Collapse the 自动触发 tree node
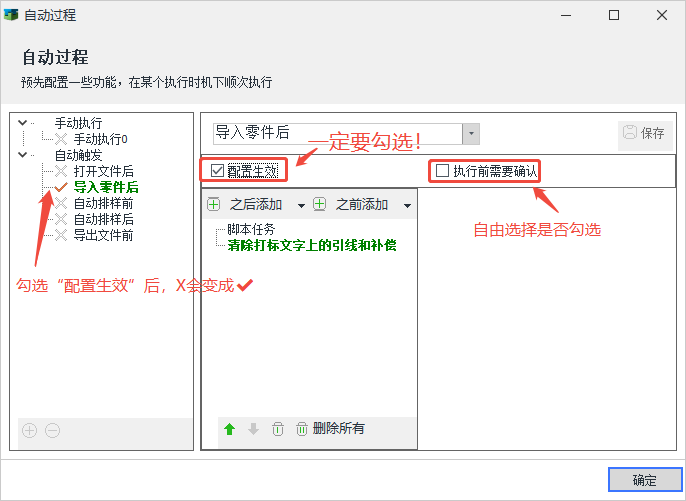Image resolution: width=686 pixels, height=501 pixels. coord(22,155)
